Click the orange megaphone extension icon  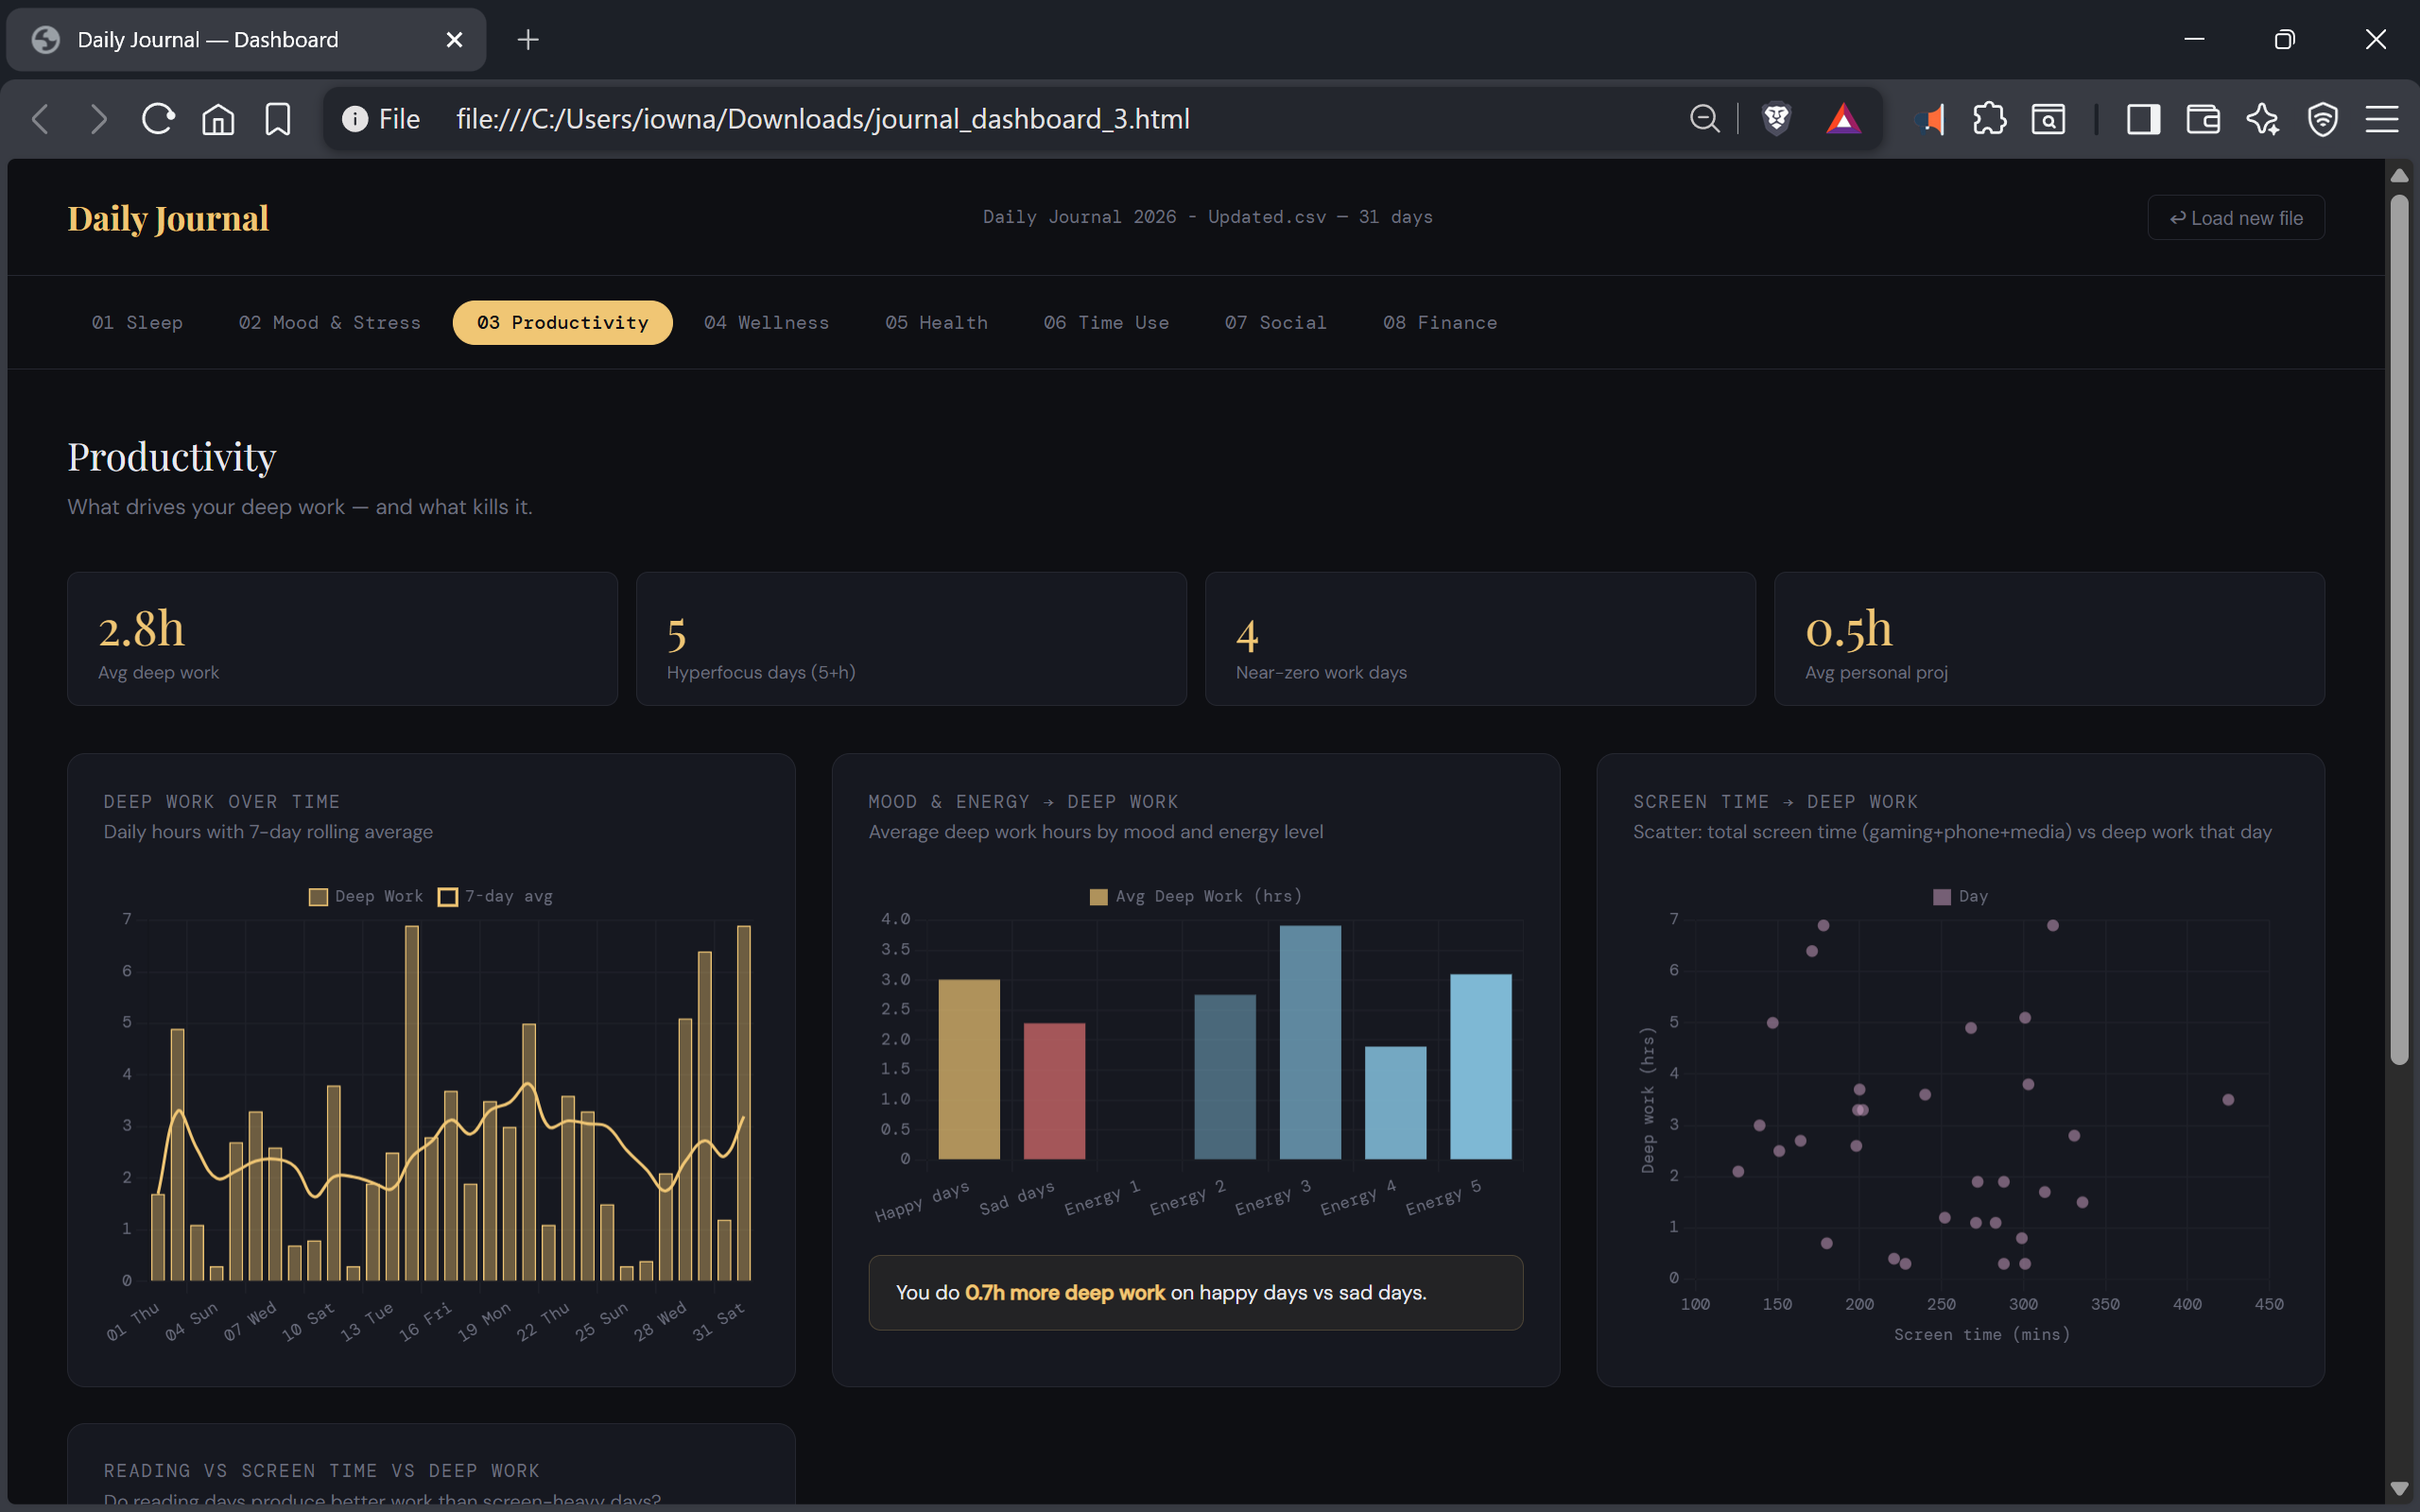click(x=1931, y=119)
